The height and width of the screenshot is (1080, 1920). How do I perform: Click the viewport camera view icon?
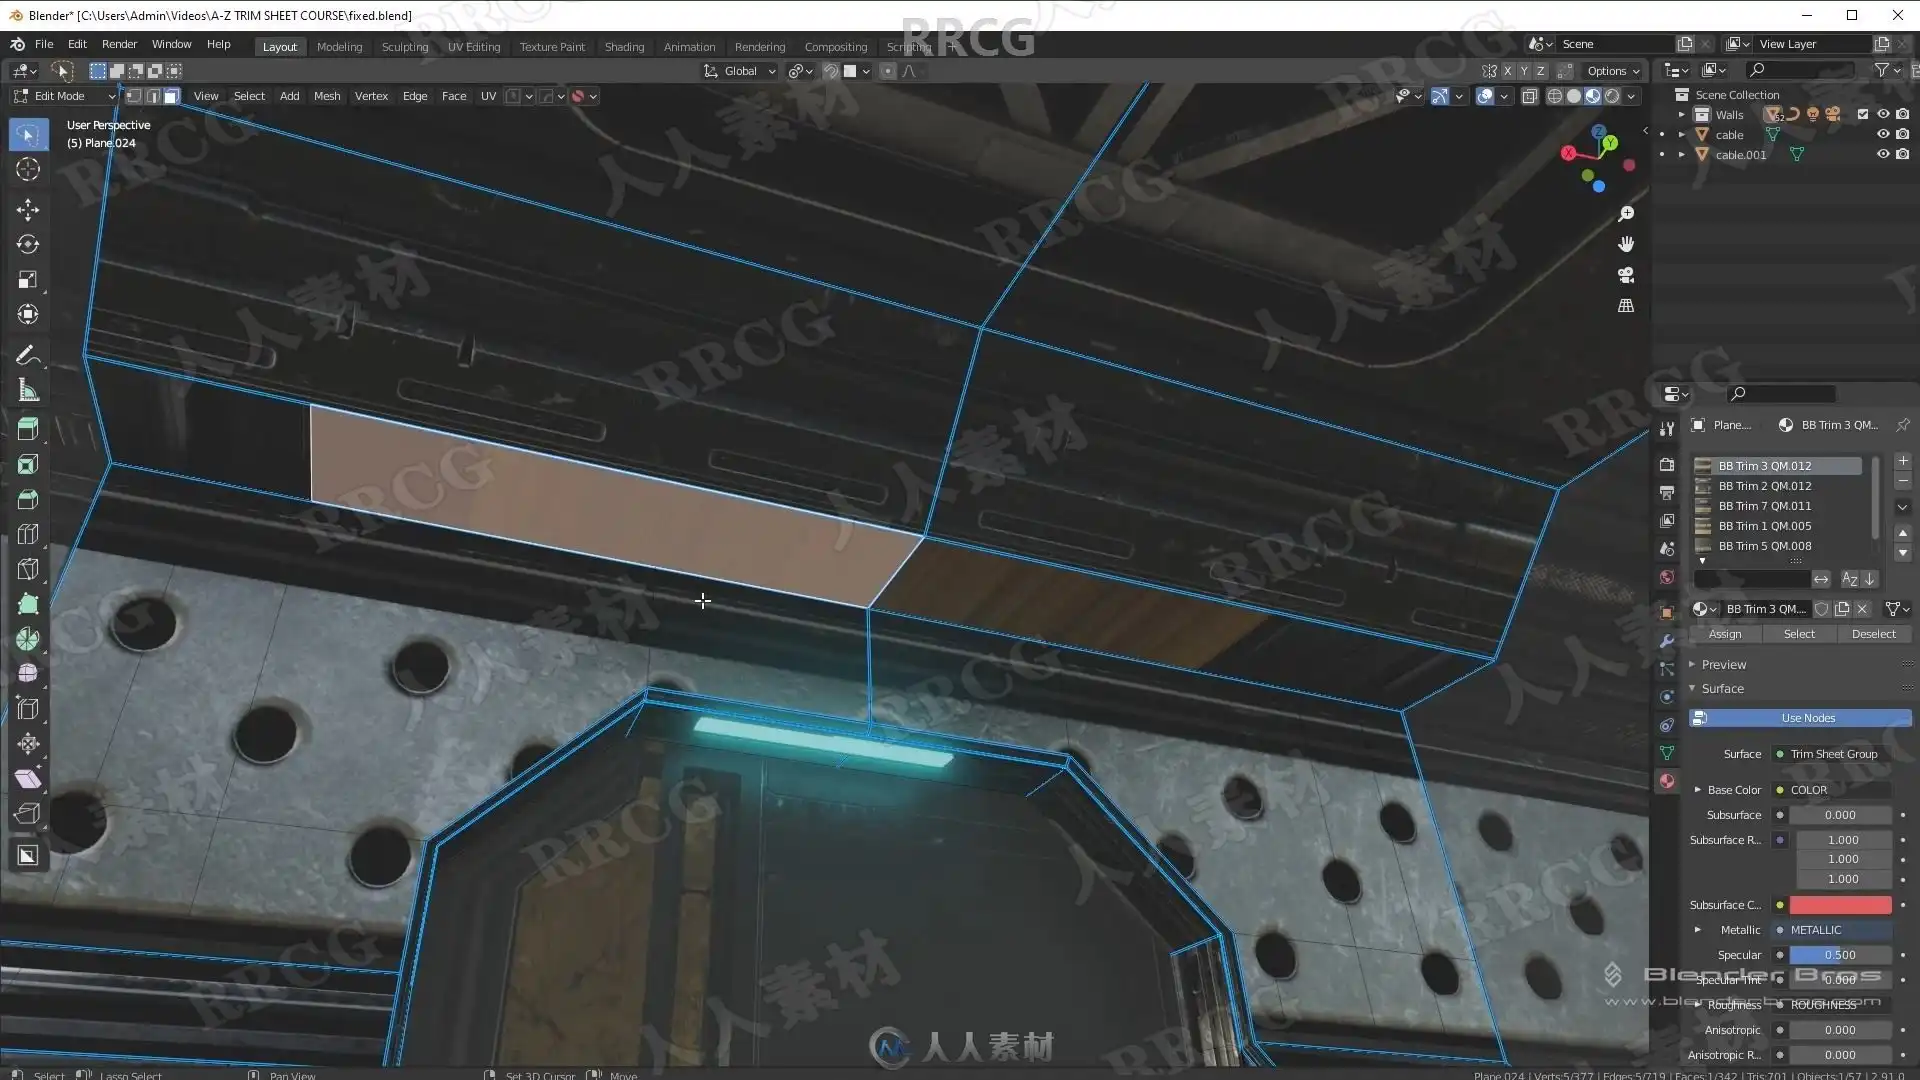(1626, 275)
